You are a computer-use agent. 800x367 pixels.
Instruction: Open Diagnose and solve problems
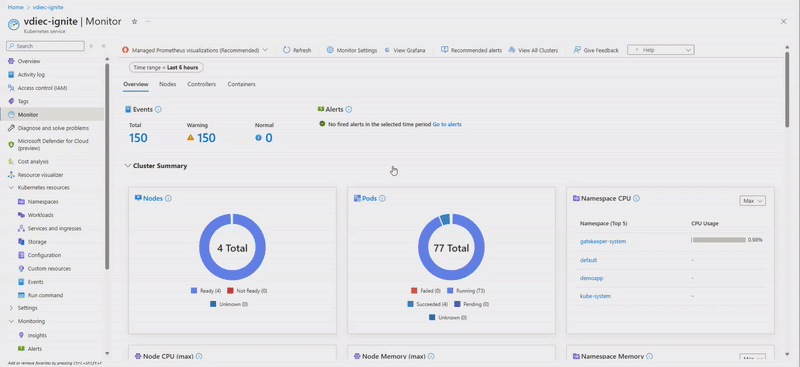point(53,128)
